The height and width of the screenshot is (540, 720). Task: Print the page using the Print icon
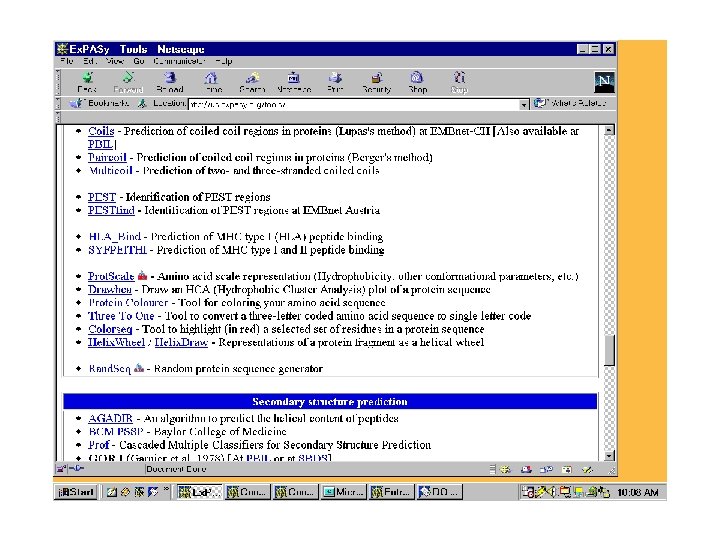(335, 82)
